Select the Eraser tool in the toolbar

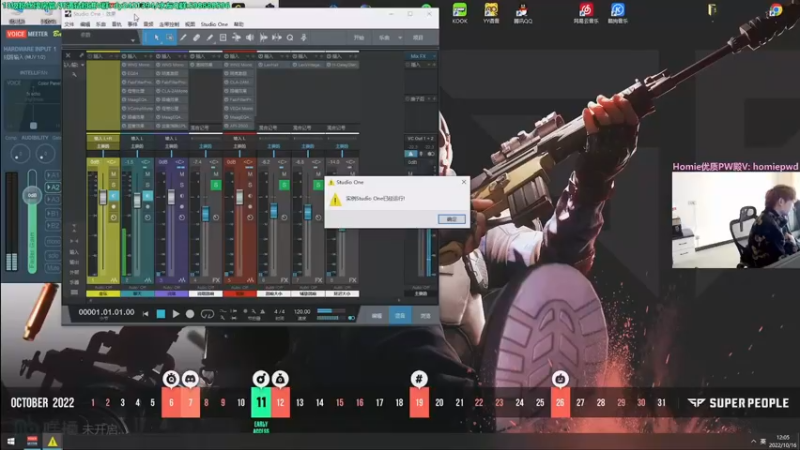(196, 38)
